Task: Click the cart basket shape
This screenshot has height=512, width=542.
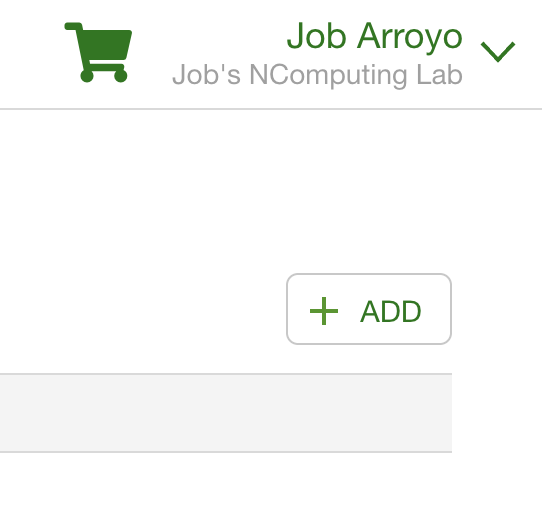Action: pos(104,45)
